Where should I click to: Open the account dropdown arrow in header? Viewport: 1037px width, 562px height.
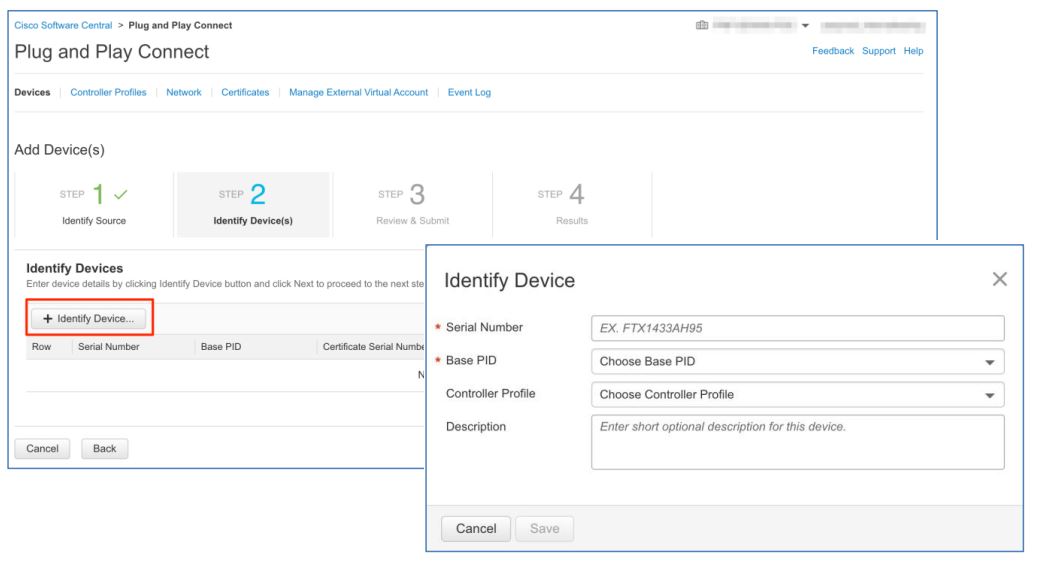coord(806,25)
